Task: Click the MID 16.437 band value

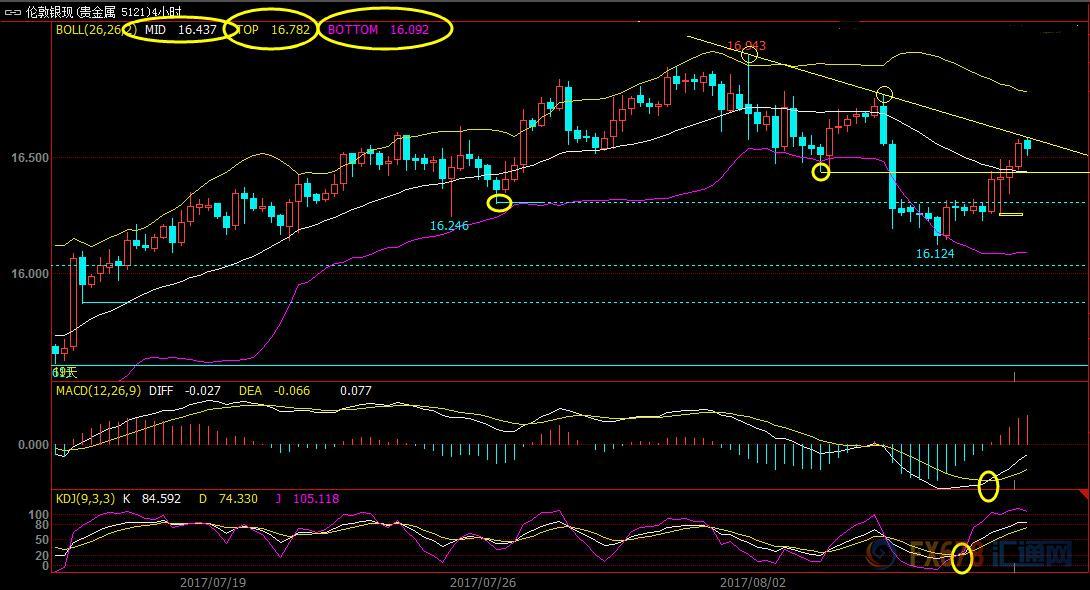Action: tap(175, 30)
